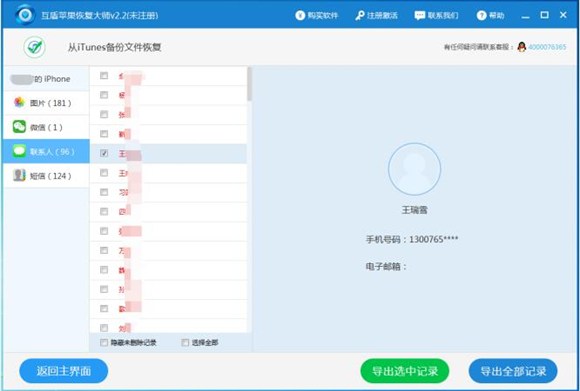Click the 手机号码：1300765**** line
The width and height of the screenshot is (580, 391).
412,239
